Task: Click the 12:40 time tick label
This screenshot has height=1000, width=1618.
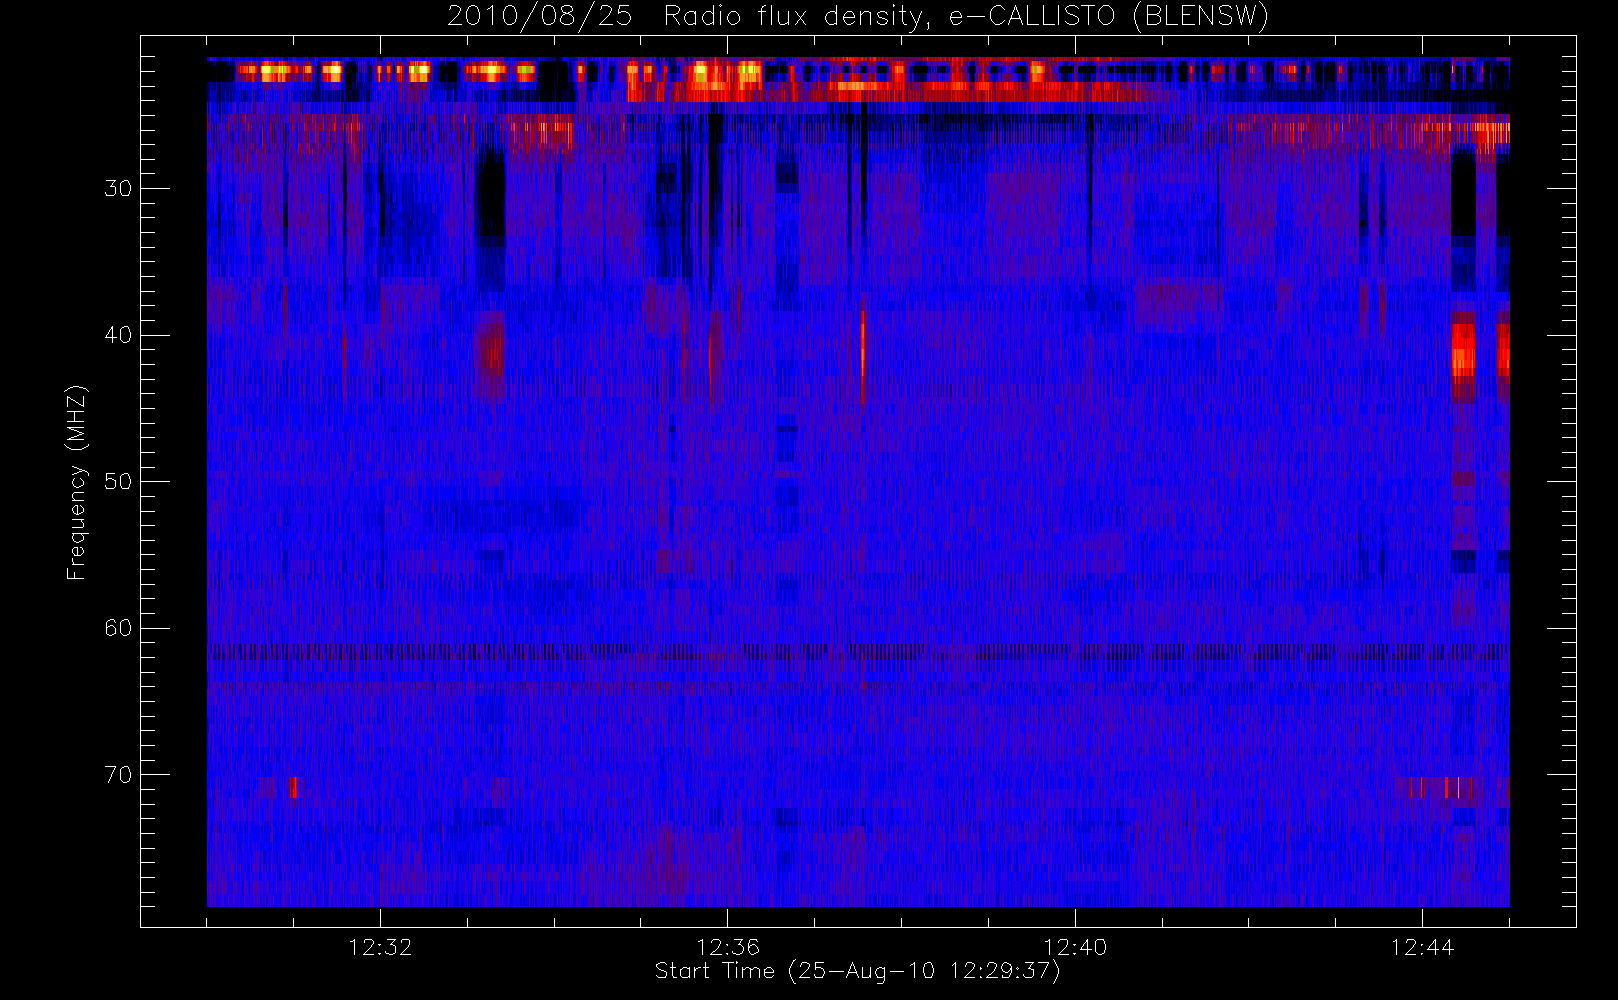Action: pyautogui.click(x=1075, y=947)
